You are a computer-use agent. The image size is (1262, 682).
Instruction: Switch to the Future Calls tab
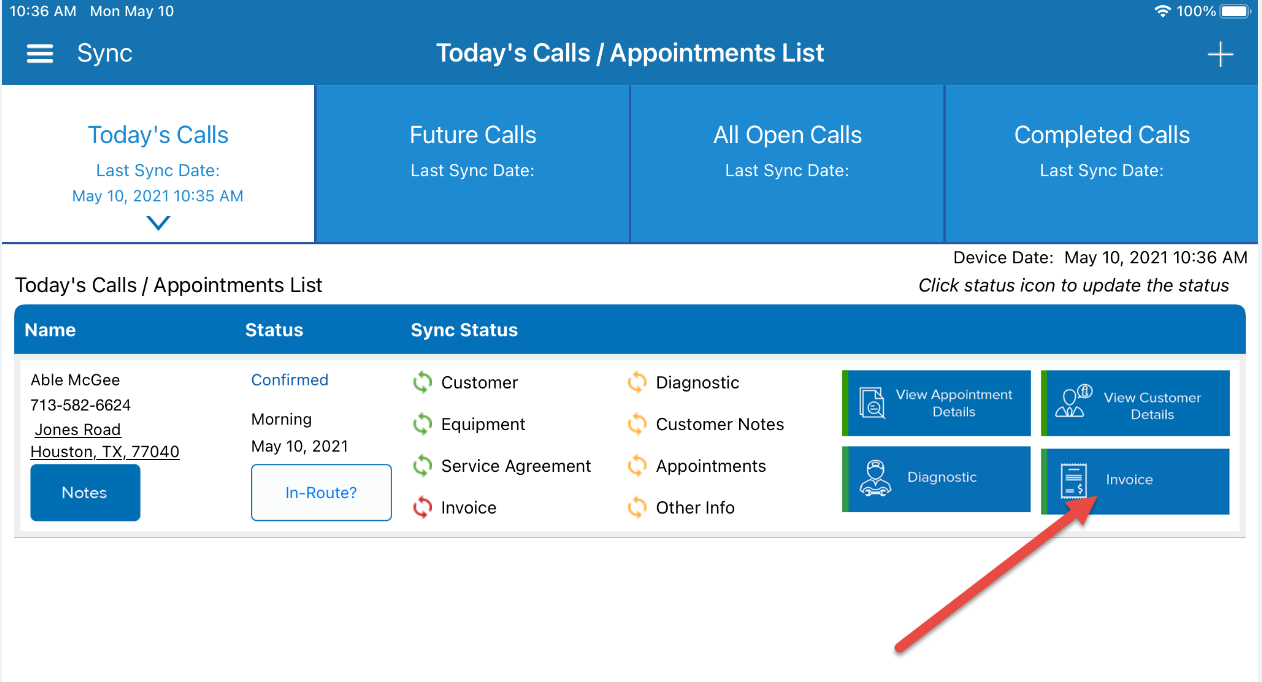[x=472, y=135]
